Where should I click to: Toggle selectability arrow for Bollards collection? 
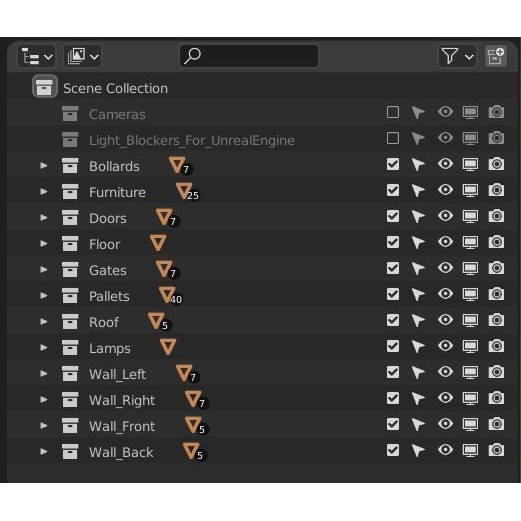418,164
